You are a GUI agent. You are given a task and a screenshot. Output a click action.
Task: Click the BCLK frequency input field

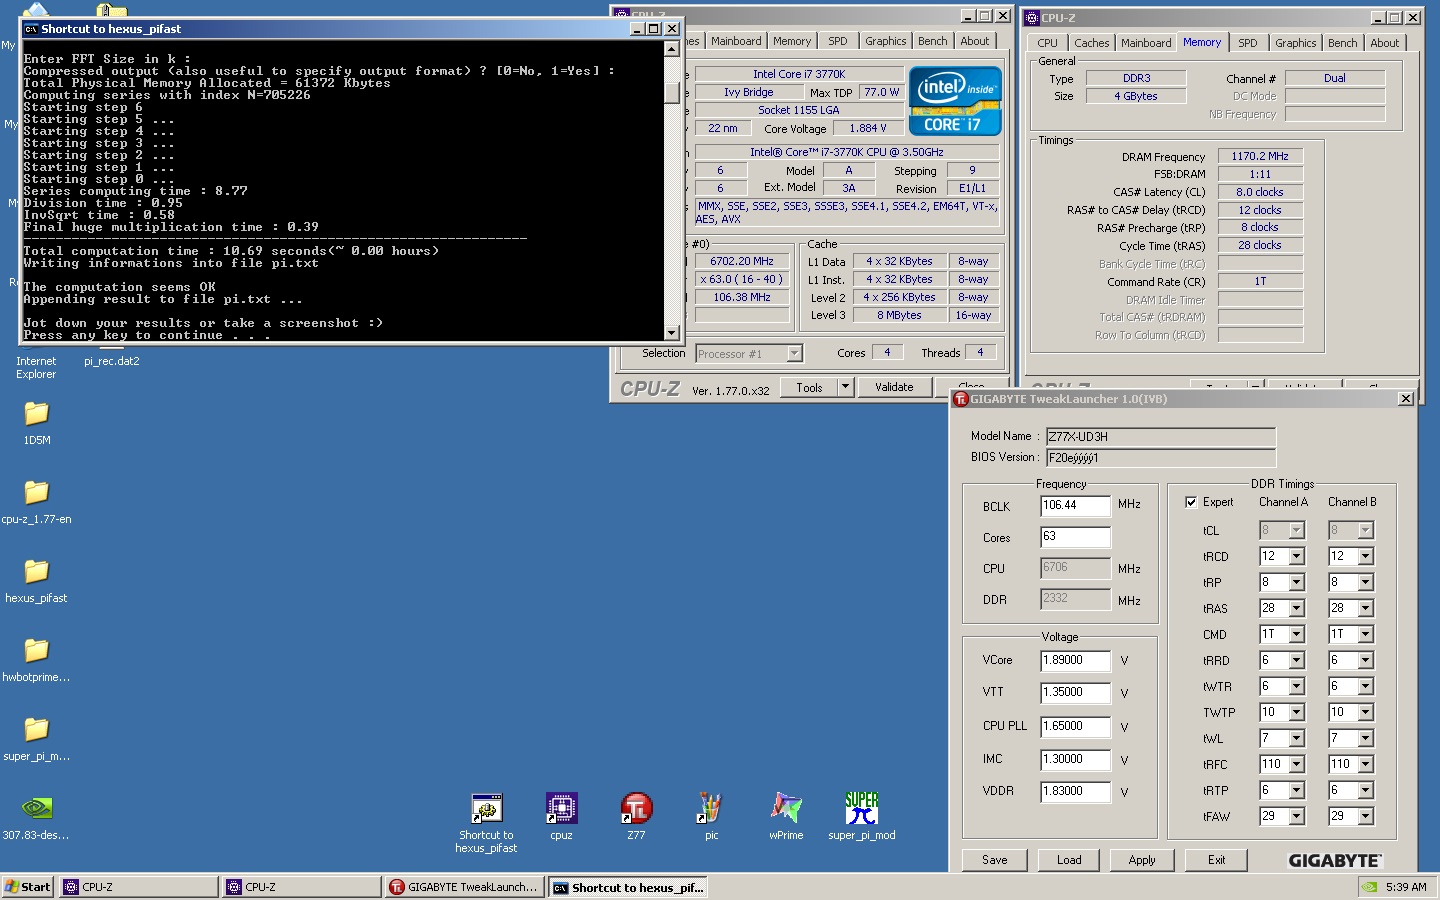point(1075,506)
